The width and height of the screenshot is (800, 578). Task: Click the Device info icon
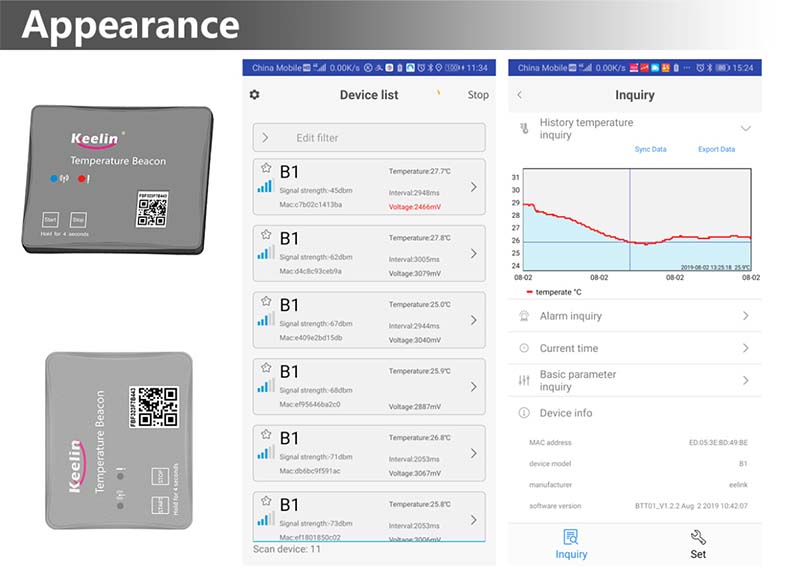tap(524, 413)
